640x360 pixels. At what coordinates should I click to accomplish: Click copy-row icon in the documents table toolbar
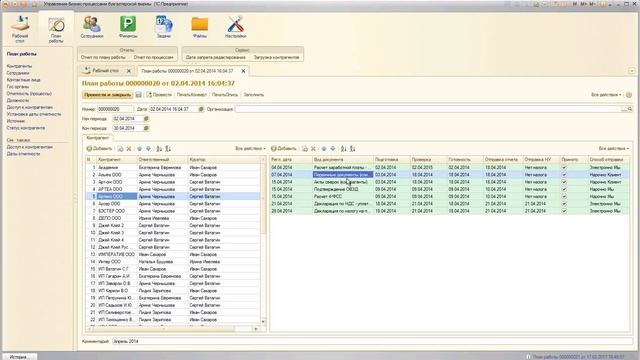304,149
